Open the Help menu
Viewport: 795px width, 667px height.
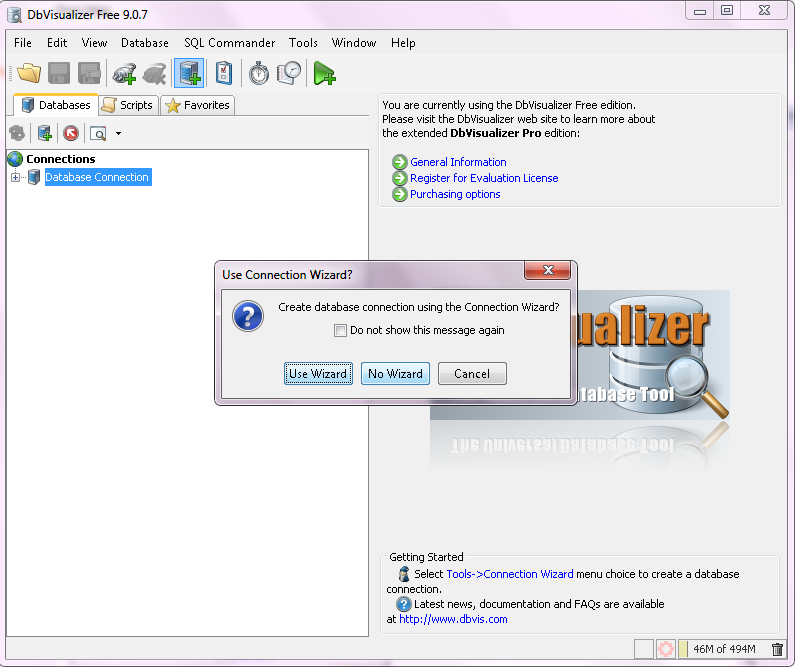click(403, 43)
